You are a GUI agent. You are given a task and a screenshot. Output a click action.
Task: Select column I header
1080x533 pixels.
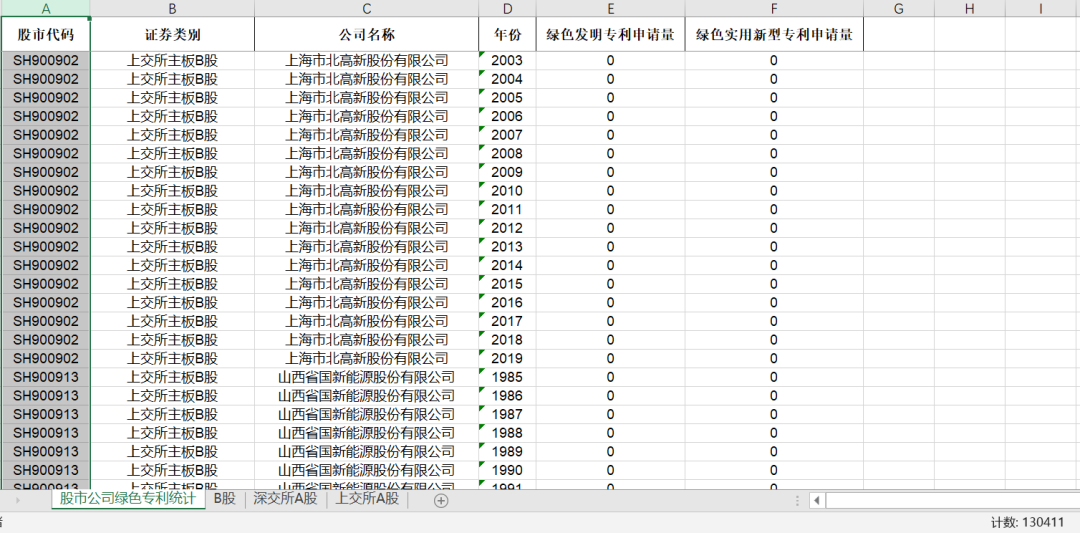pyautogui.click(x=1041, y=8)
